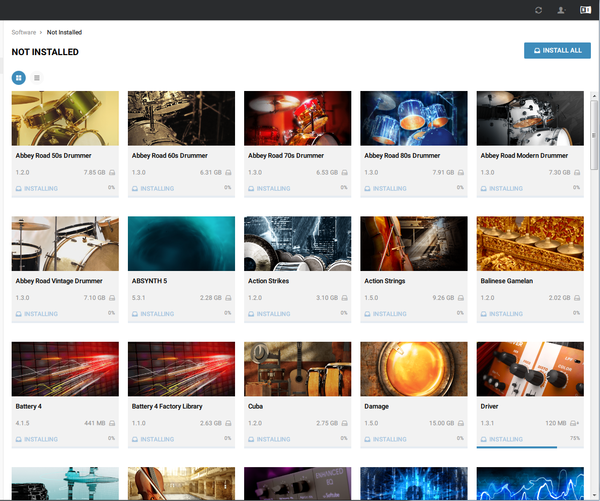Open Abbey Road Vintage Drummer thumbnail
This screenshot has width=600, height=501.
tap(65, 244)
